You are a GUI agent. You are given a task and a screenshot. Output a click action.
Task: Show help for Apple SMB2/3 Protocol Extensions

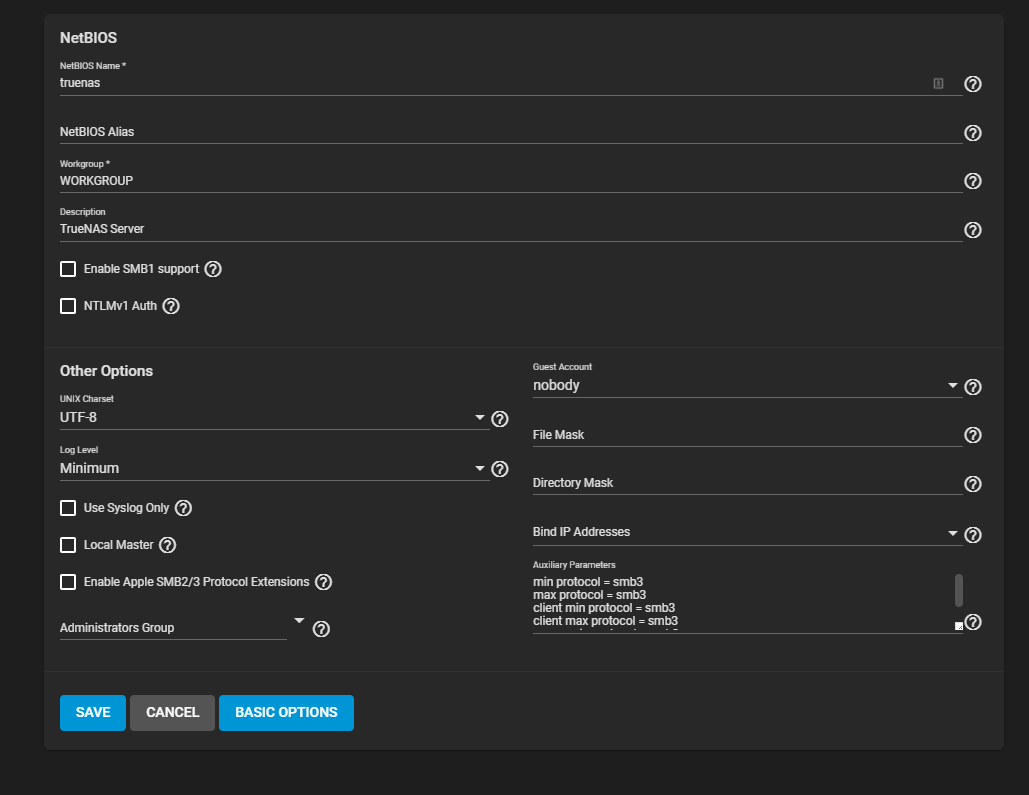point(323,582)
